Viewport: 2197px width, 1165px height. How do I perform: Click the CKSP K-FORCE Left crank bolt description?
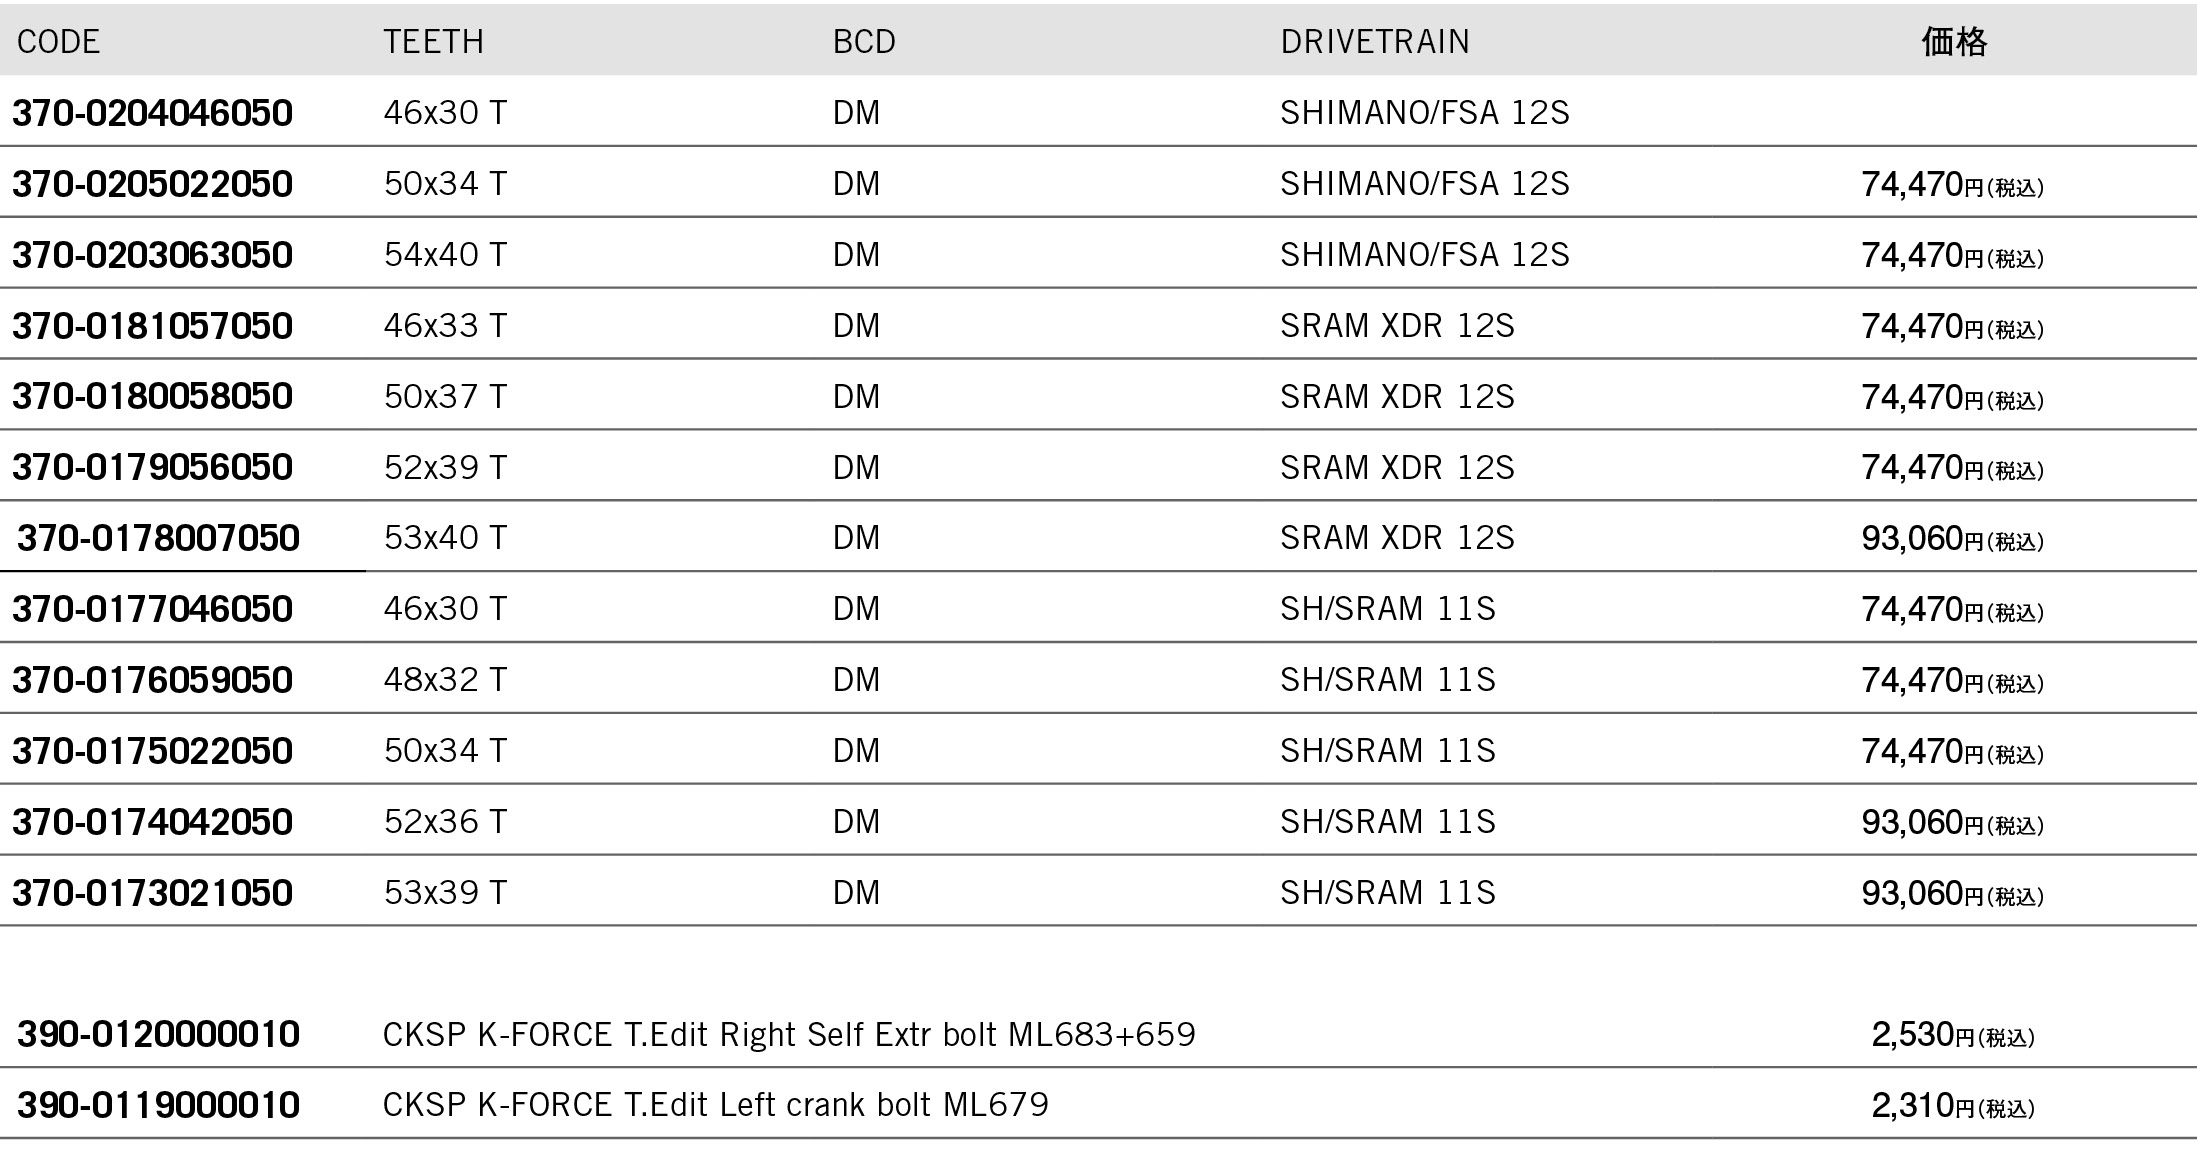(x=715, y=1105)
